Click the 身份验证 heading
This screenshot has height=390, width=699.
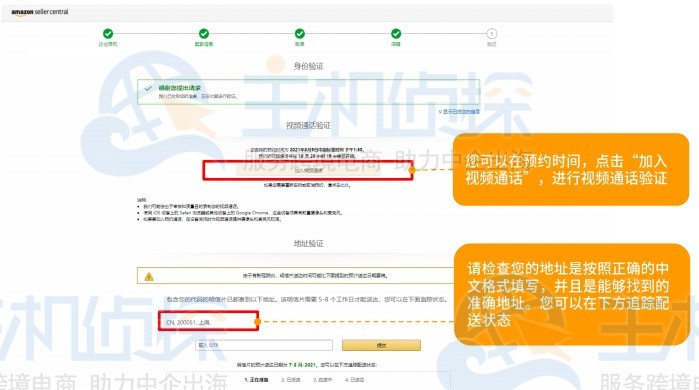(308, 66)
